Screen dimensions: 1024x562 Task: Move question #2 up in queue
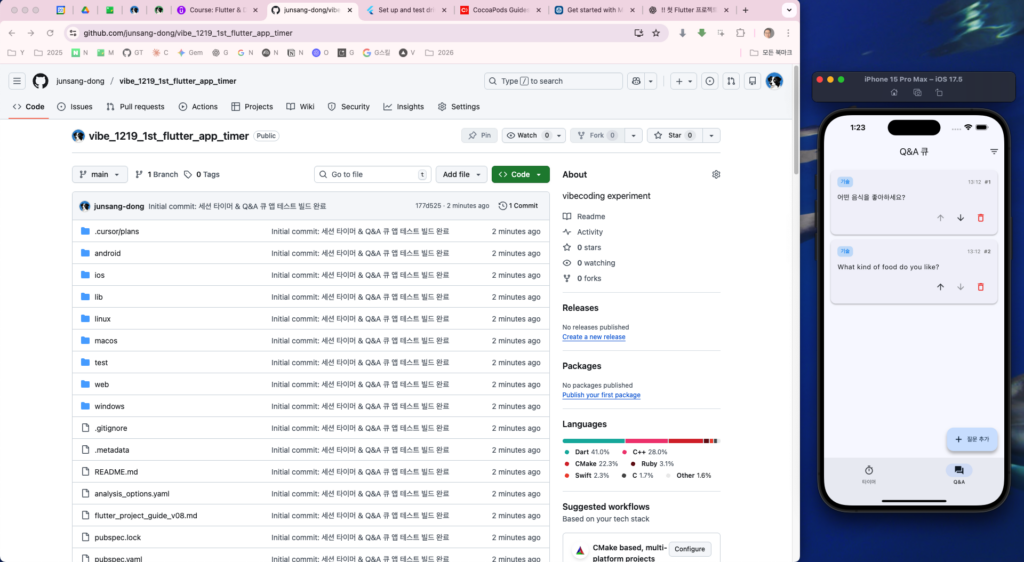(940, 287)
